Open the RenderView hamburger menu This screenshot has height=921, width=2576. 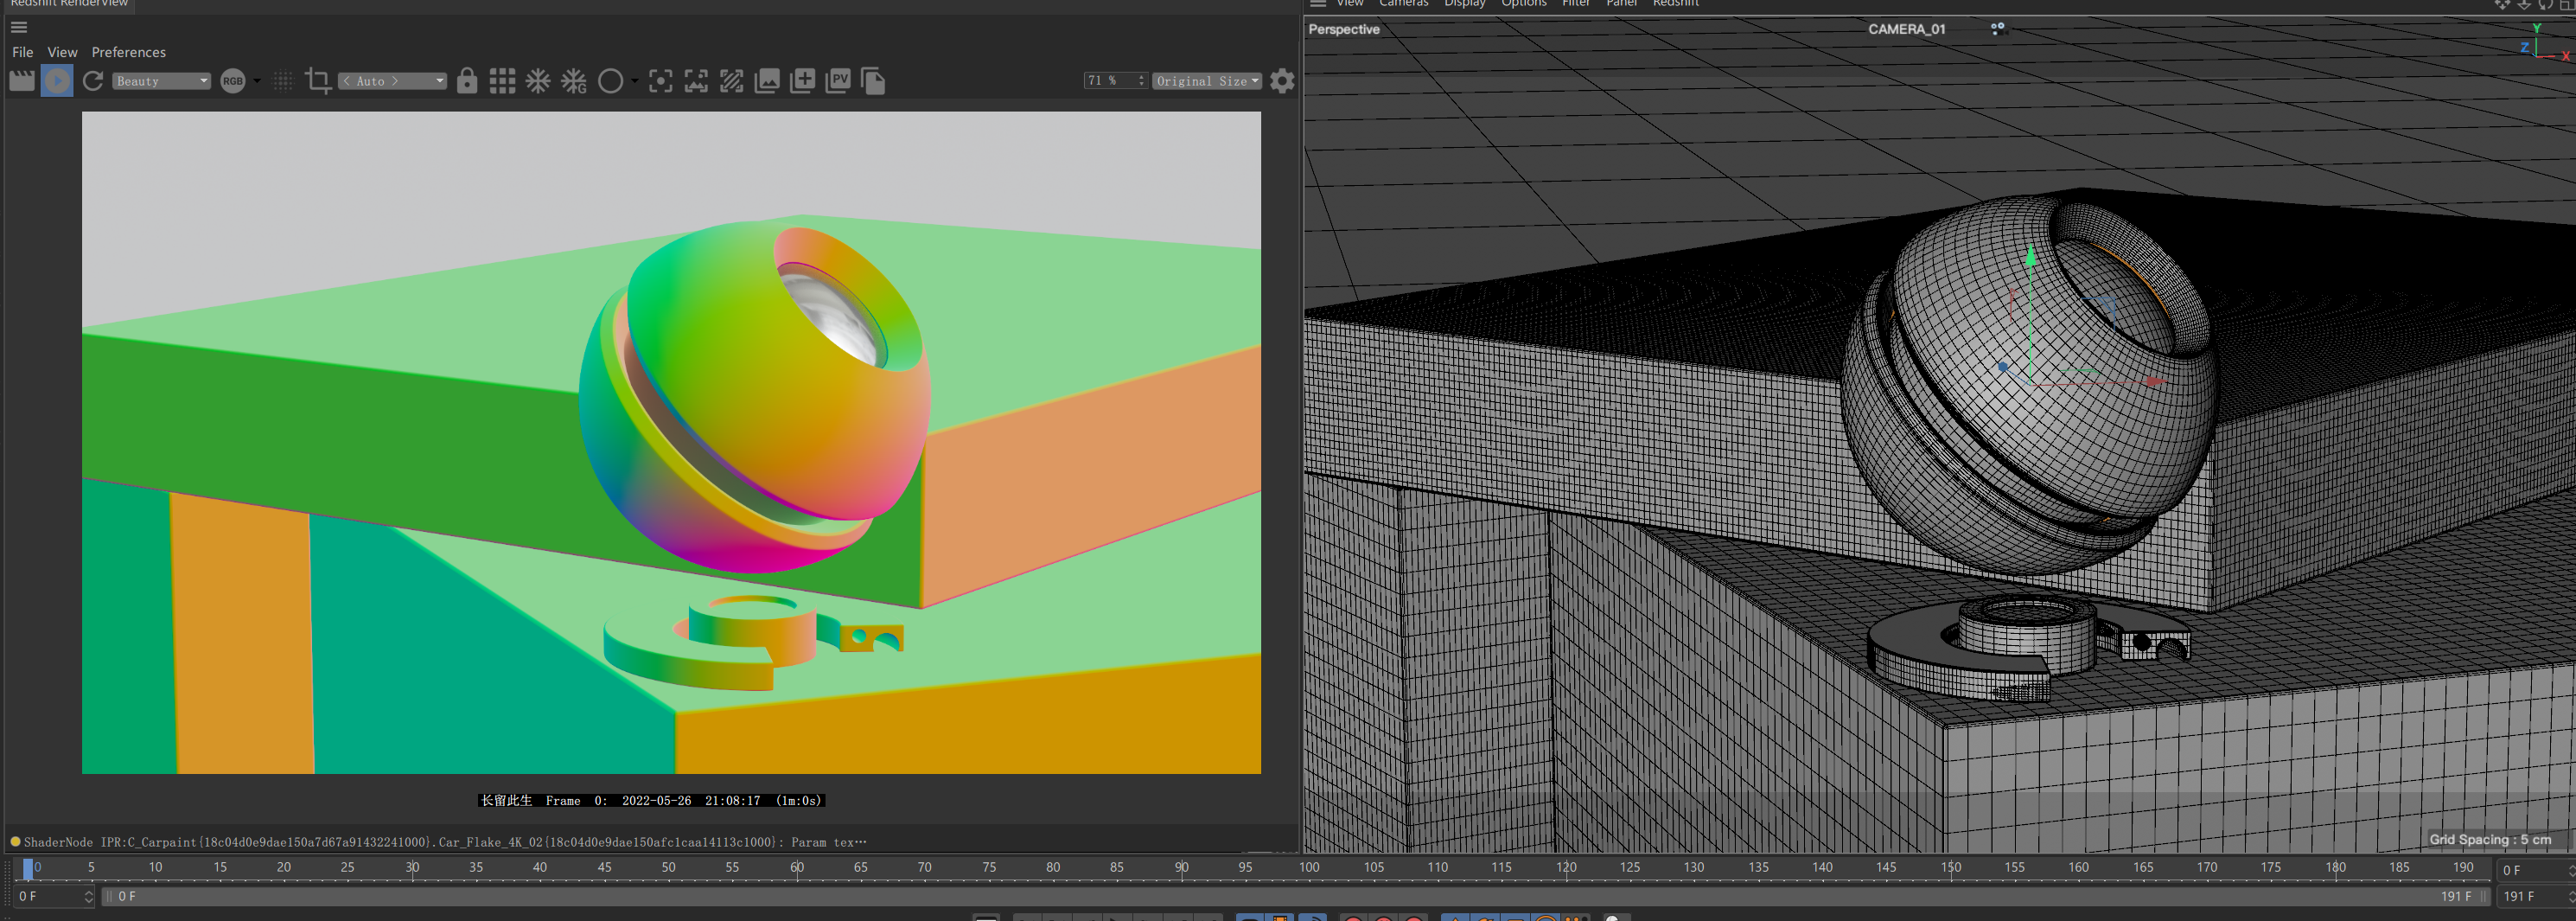click(19, 27)
